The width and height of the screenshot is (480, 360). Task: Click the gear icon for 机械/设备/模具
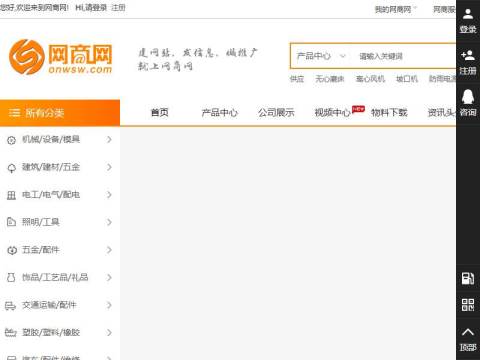click(x=11, y=140)
